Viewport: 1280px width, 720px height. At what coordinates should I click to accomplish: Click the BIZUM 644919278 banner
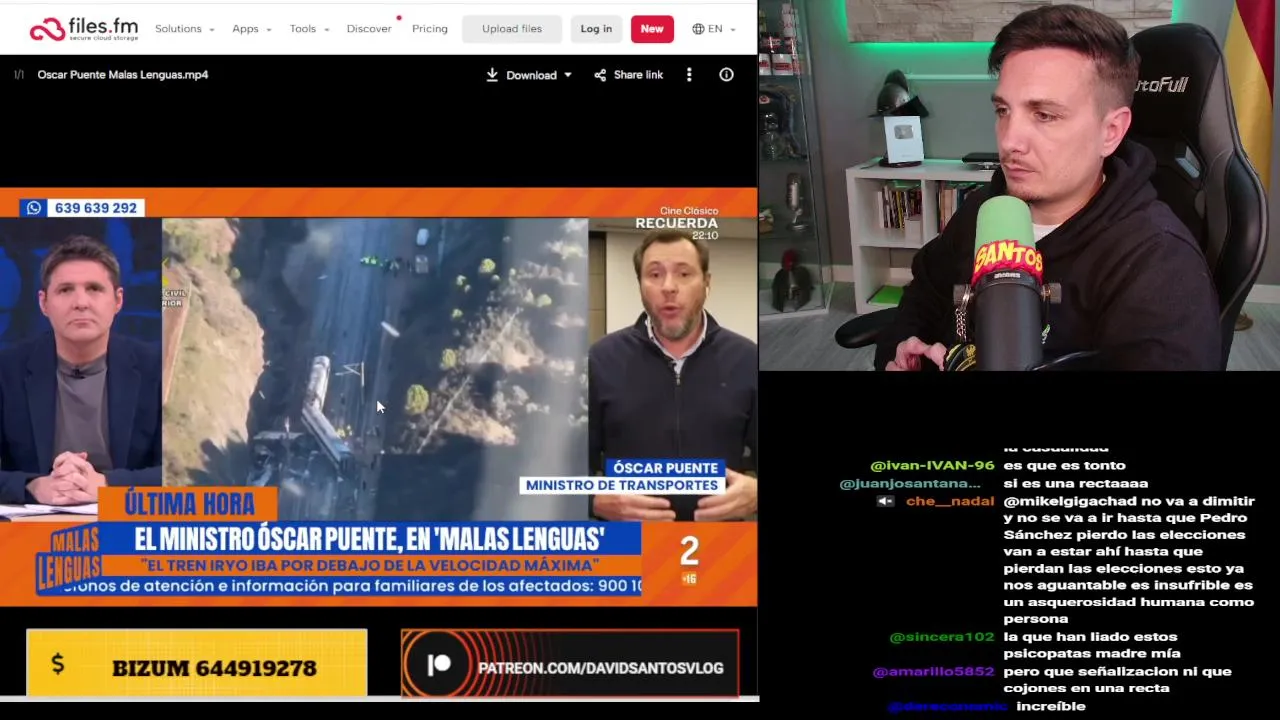(x=197, y=662)
